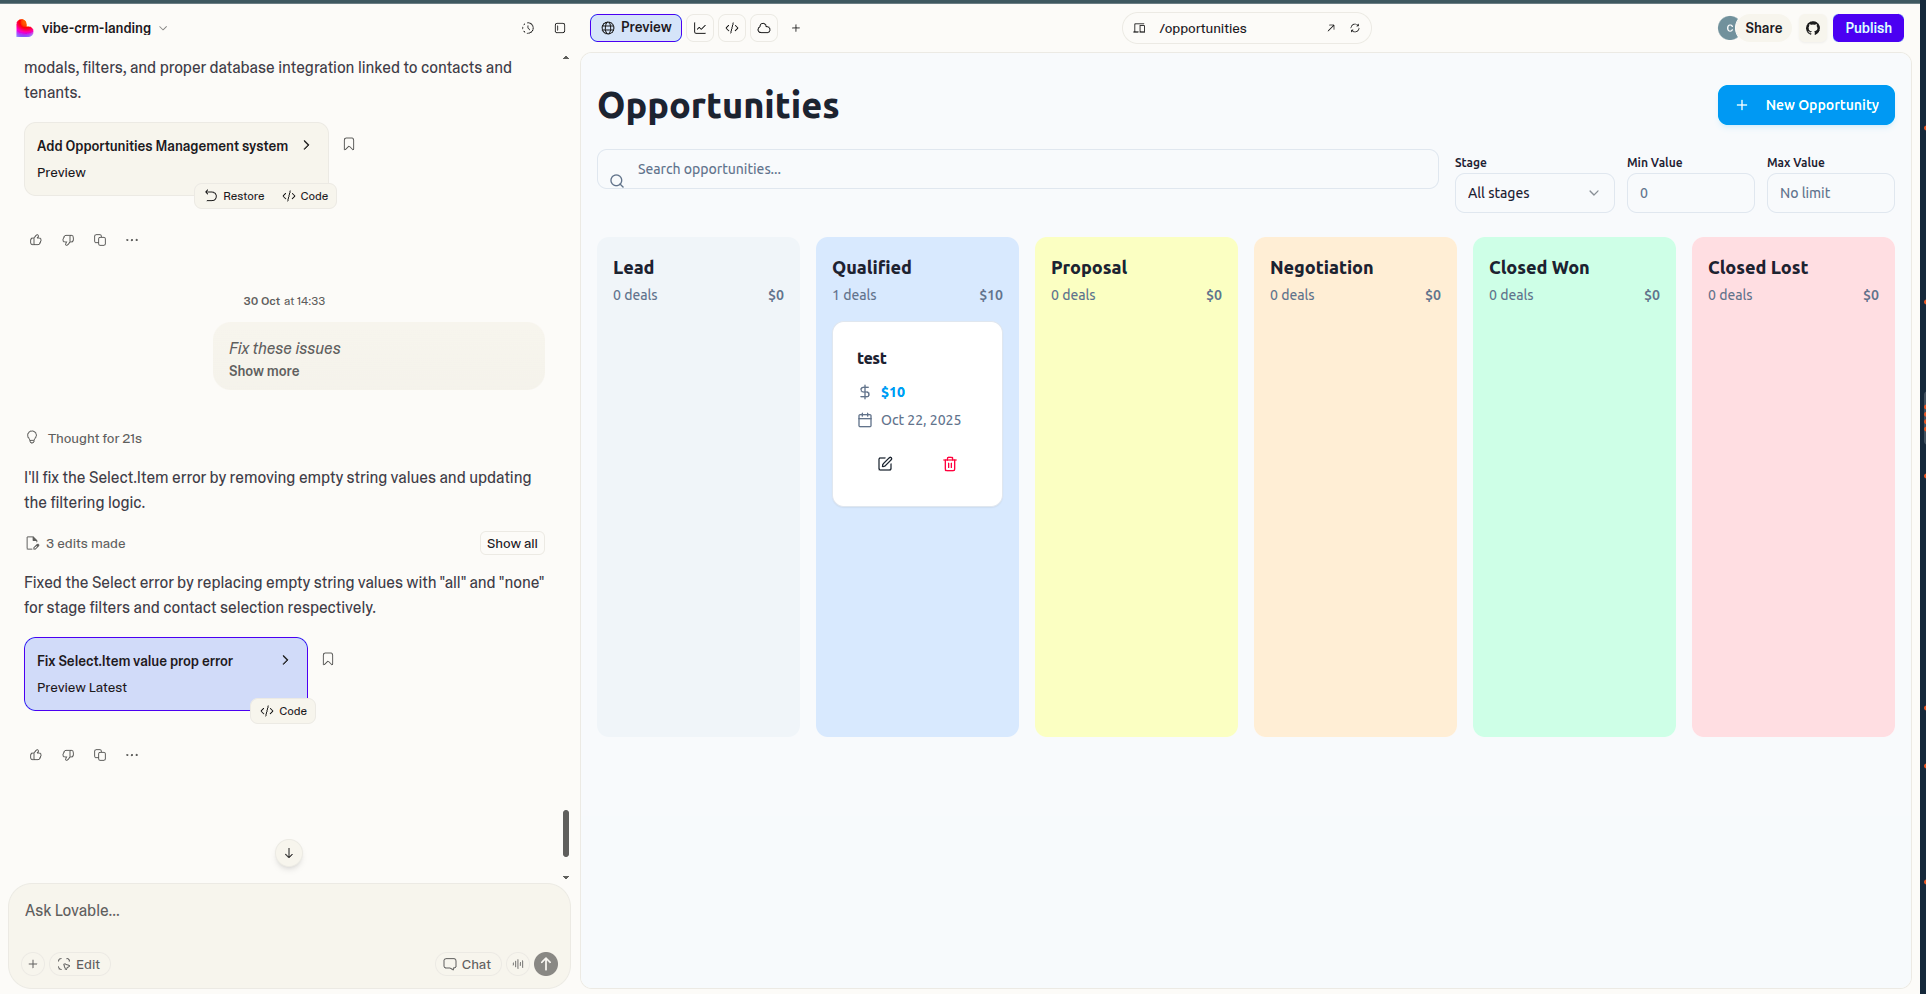Viewport: 1926px width, 994px height.
Task: Switch to the code view icon
Action: (732, 28)
